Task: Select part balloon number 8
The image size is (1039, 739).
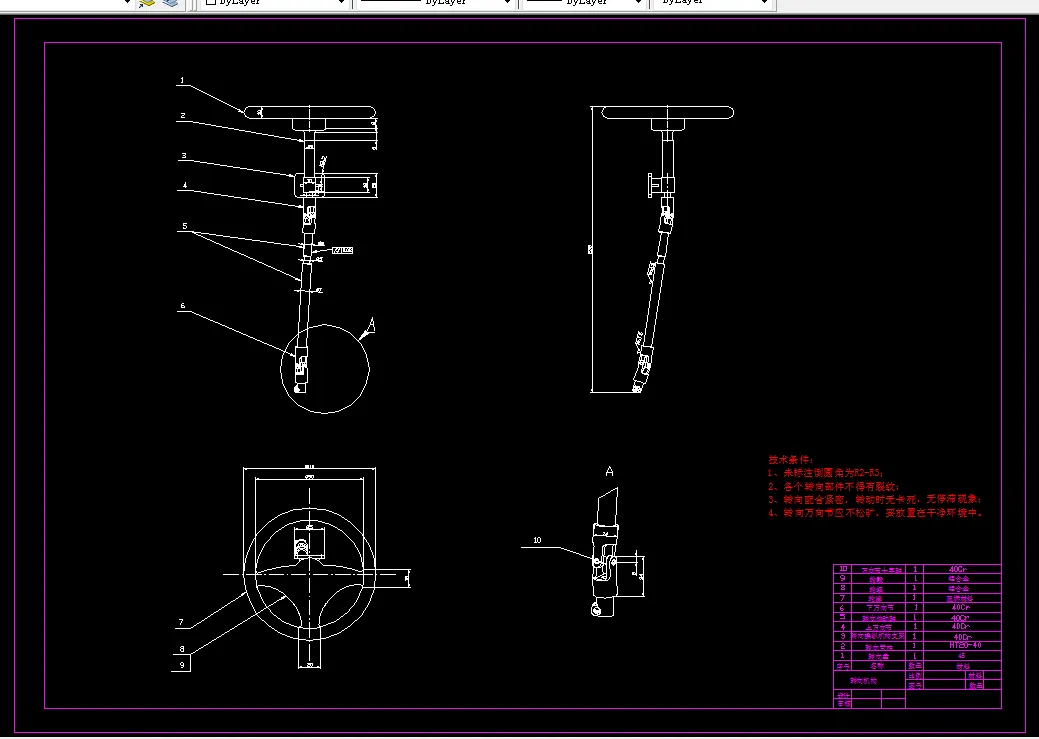Action: click(182, 649)
